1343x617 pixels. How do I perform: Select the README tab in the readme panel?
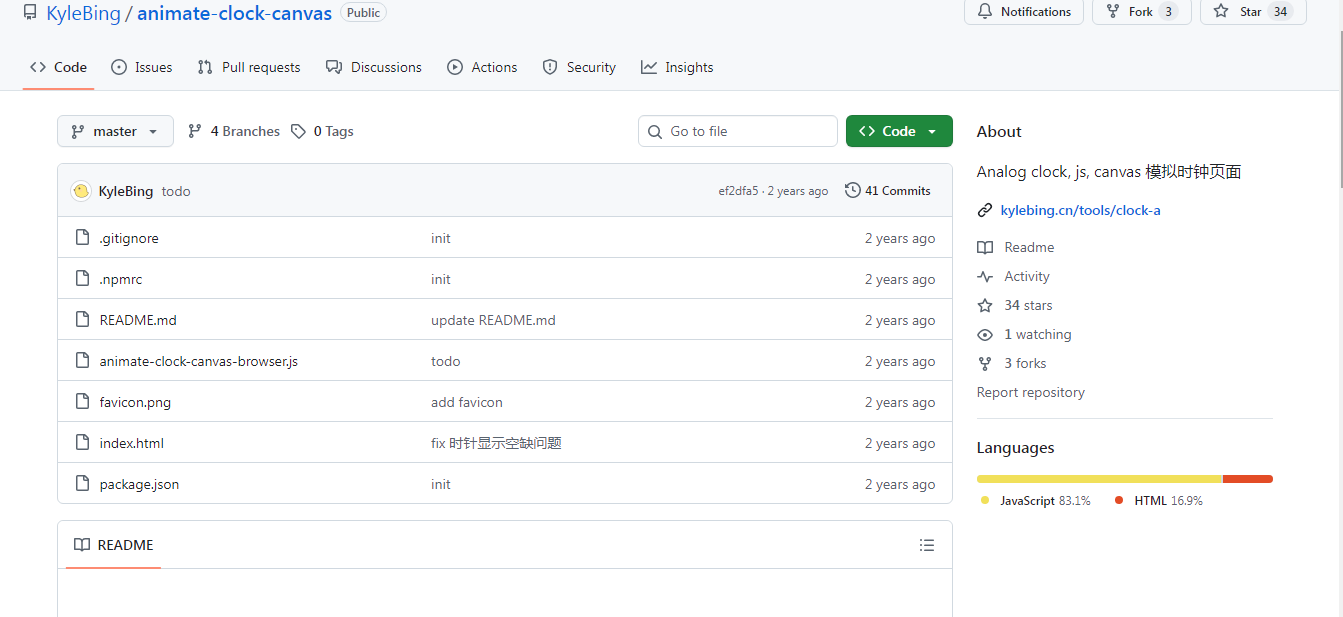pyautogui.click(x=113, y=545)
